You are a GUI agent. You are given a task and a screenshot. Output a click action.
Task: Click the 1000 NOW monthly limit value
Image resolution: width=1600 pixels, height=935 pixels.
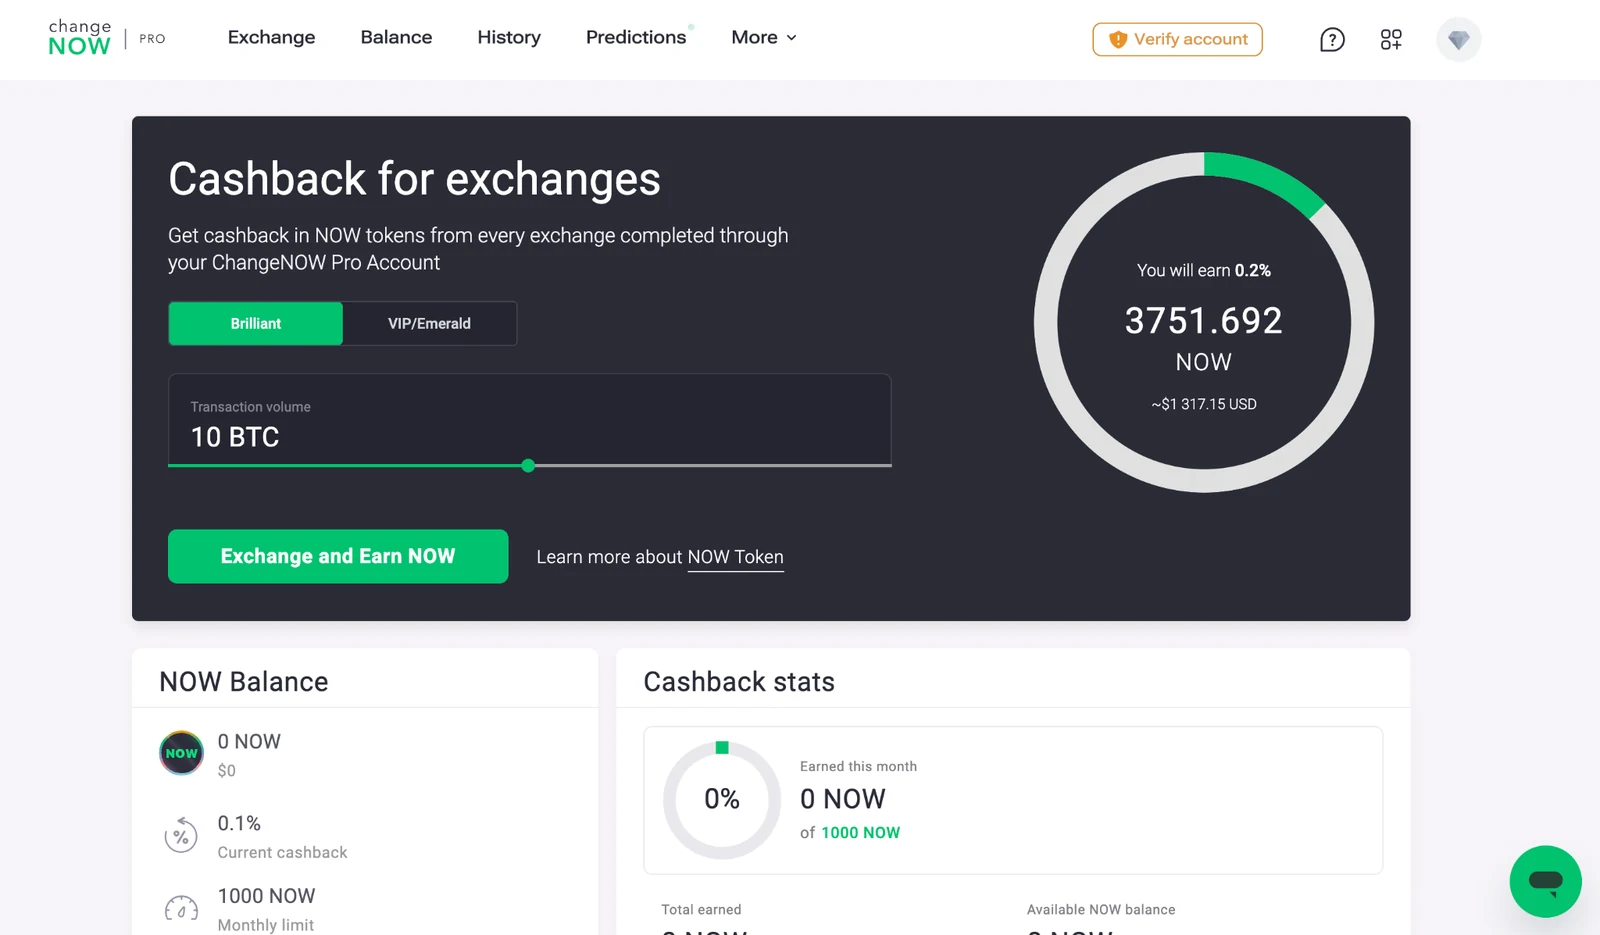click(266, 896)
